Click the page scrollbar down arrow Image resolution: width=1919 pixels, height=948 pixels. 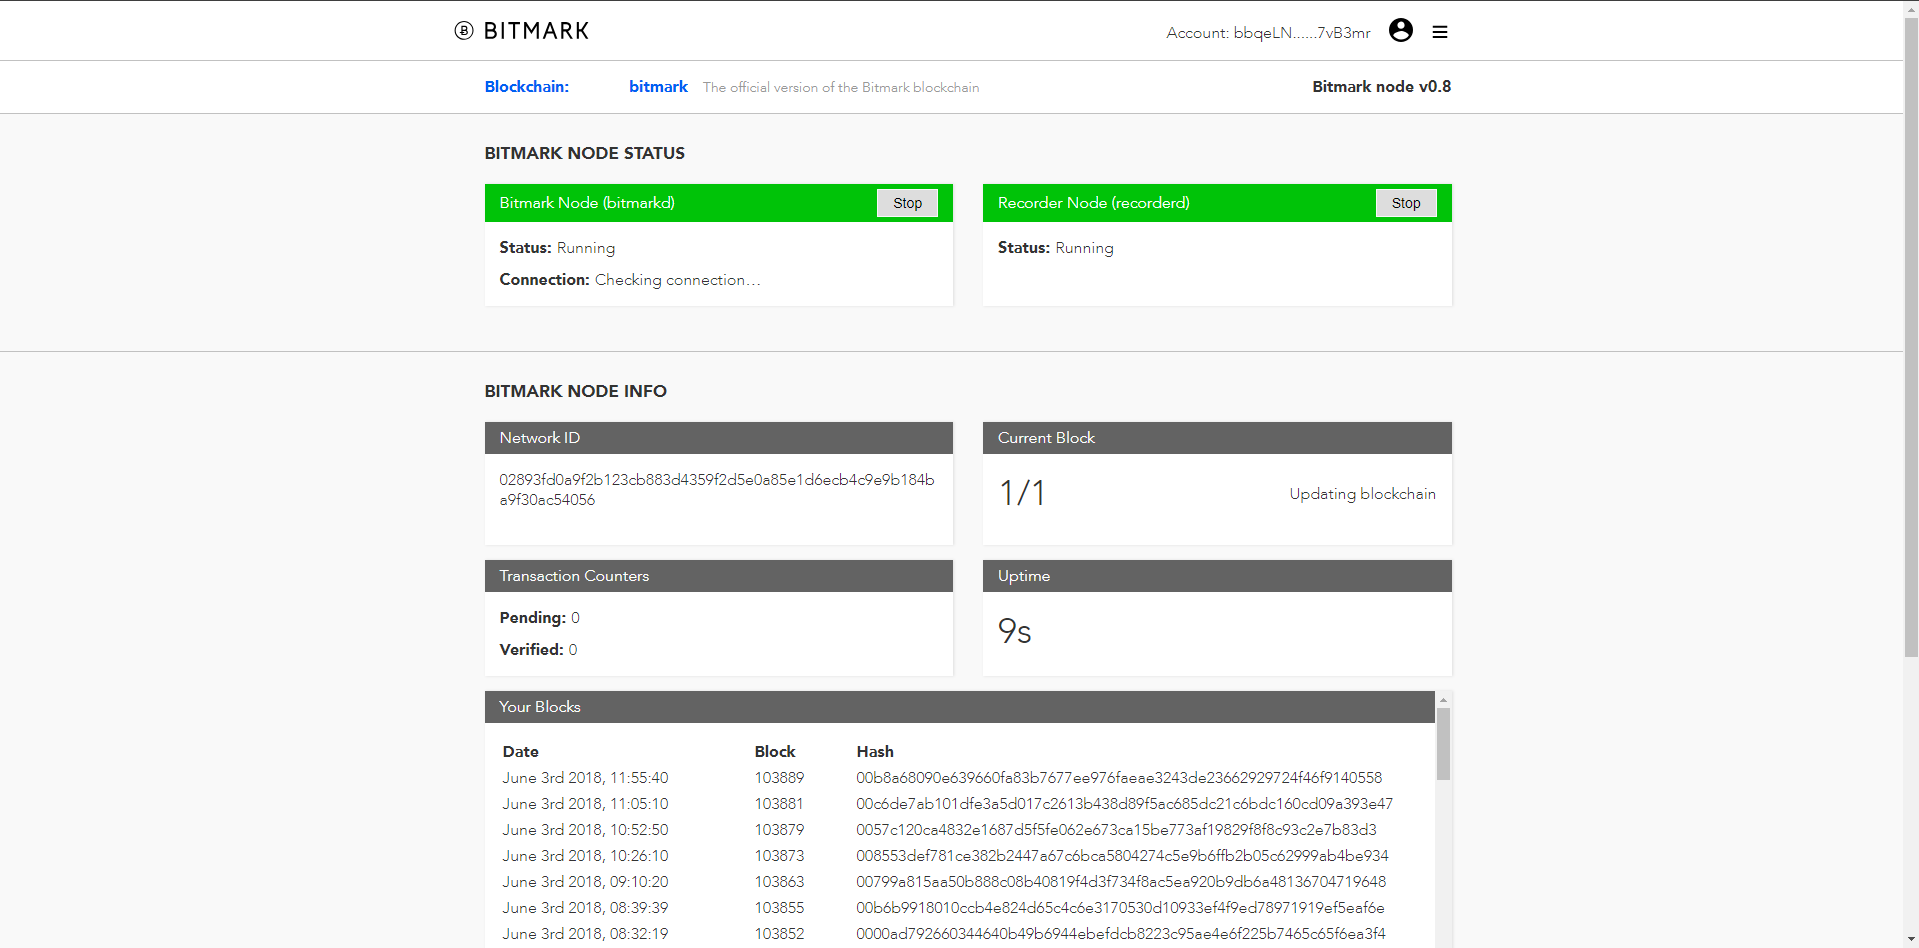[1911, 940]
